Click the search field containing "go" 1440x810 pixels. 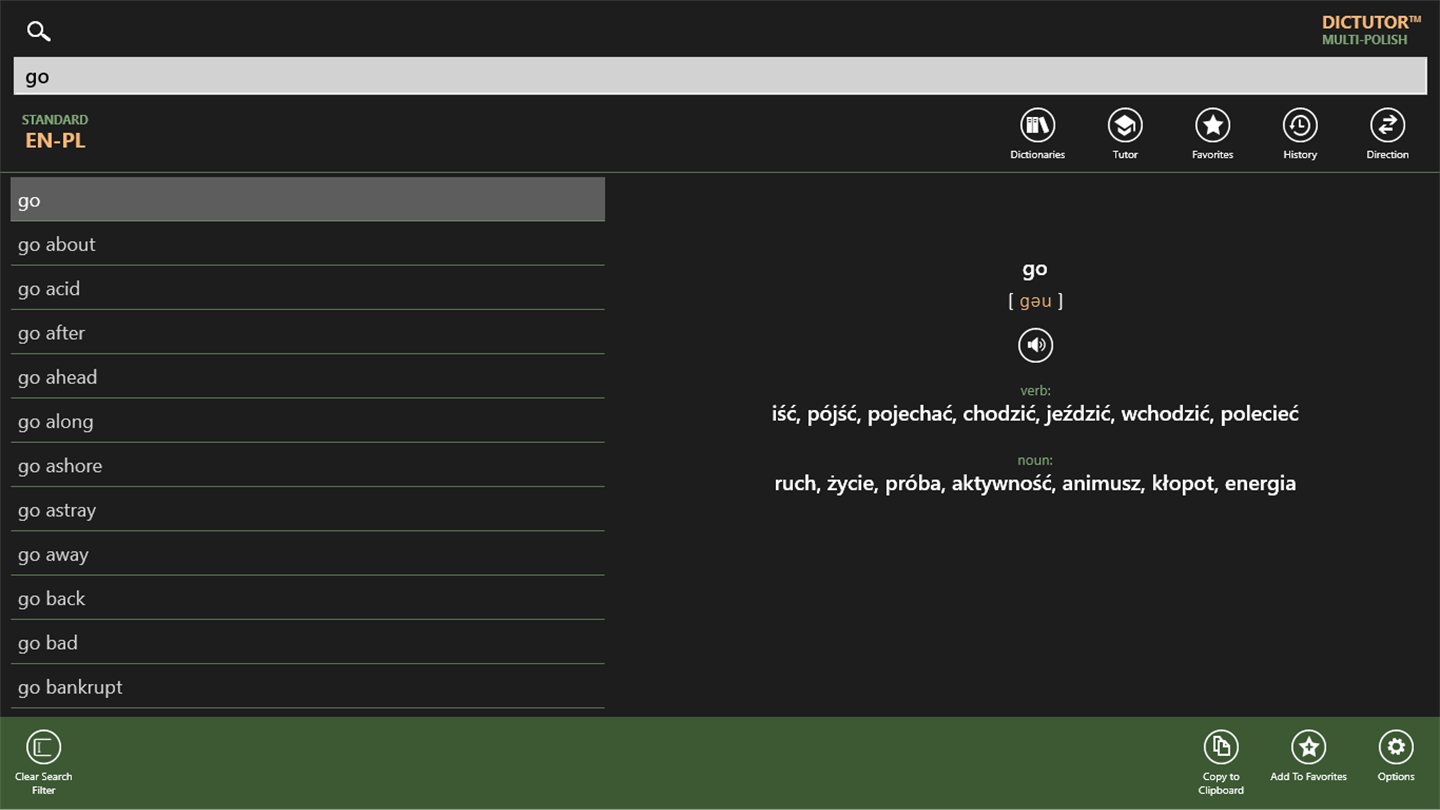click(x=720, y=76)
